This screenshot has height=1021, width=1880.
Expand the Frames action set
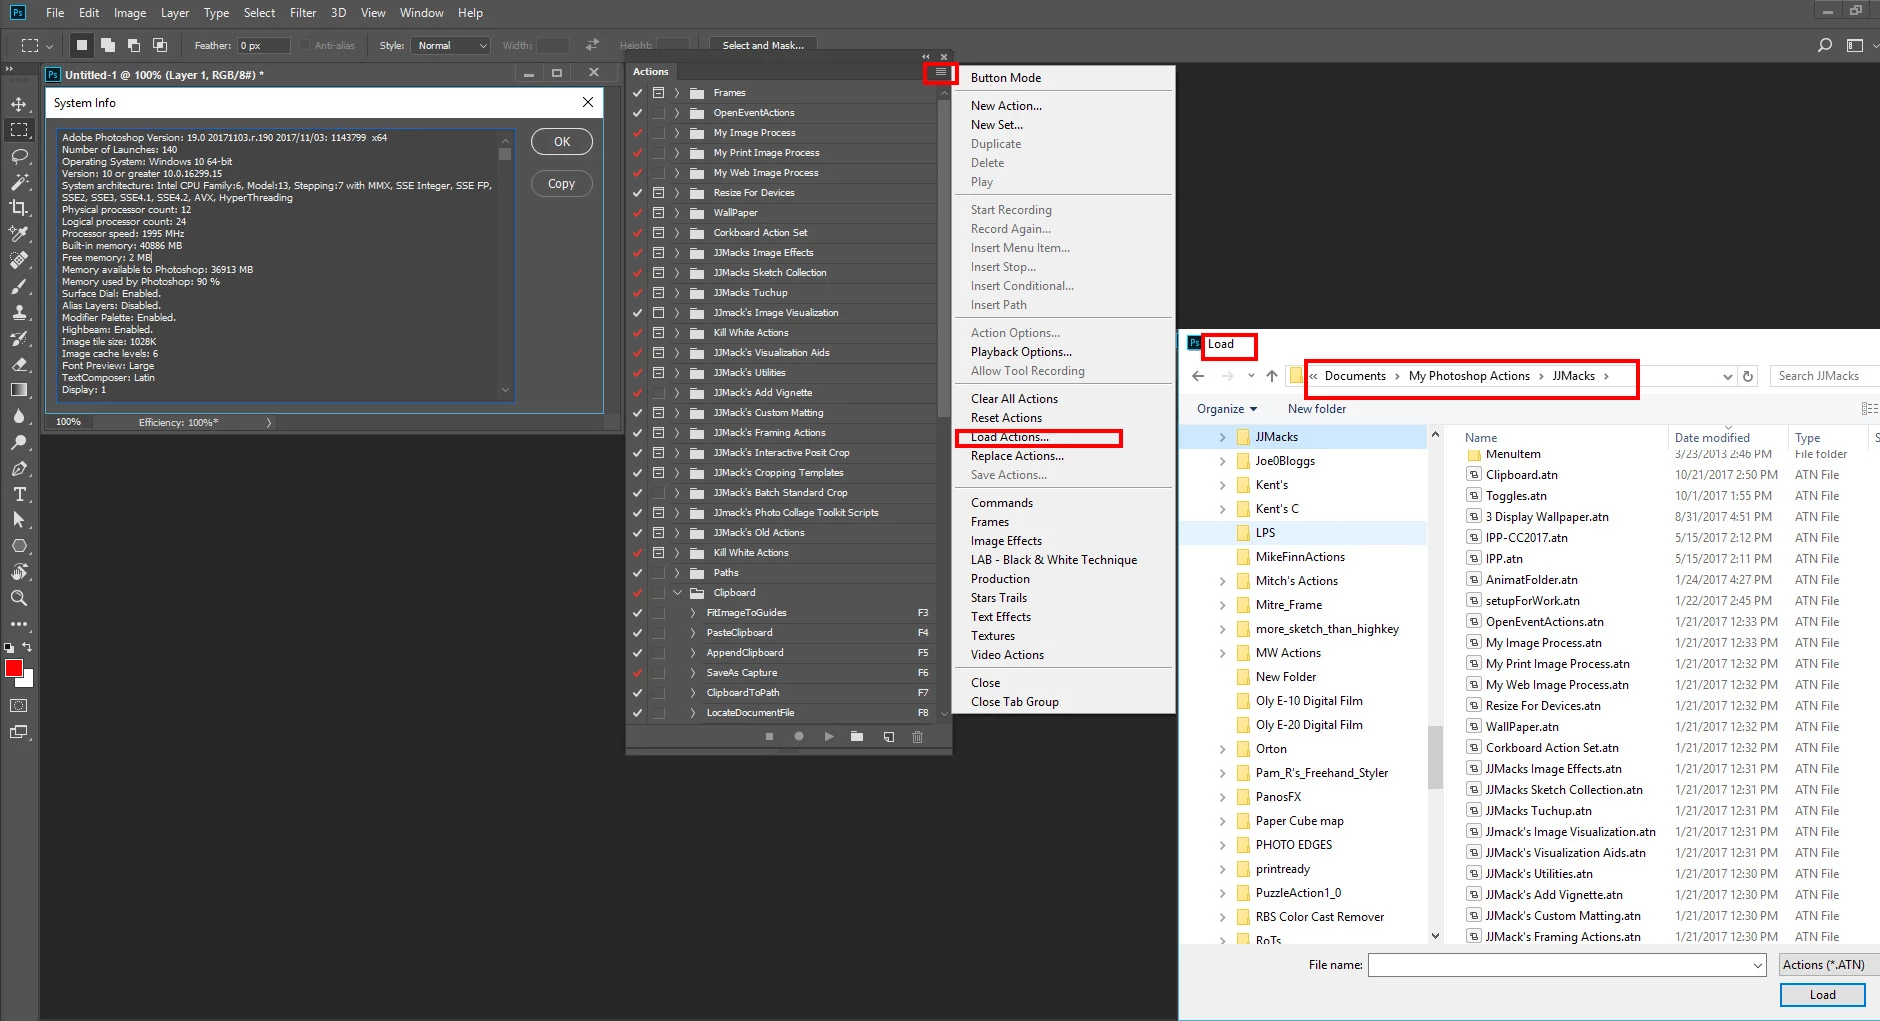pyautogui.click(x=677, y=93)
